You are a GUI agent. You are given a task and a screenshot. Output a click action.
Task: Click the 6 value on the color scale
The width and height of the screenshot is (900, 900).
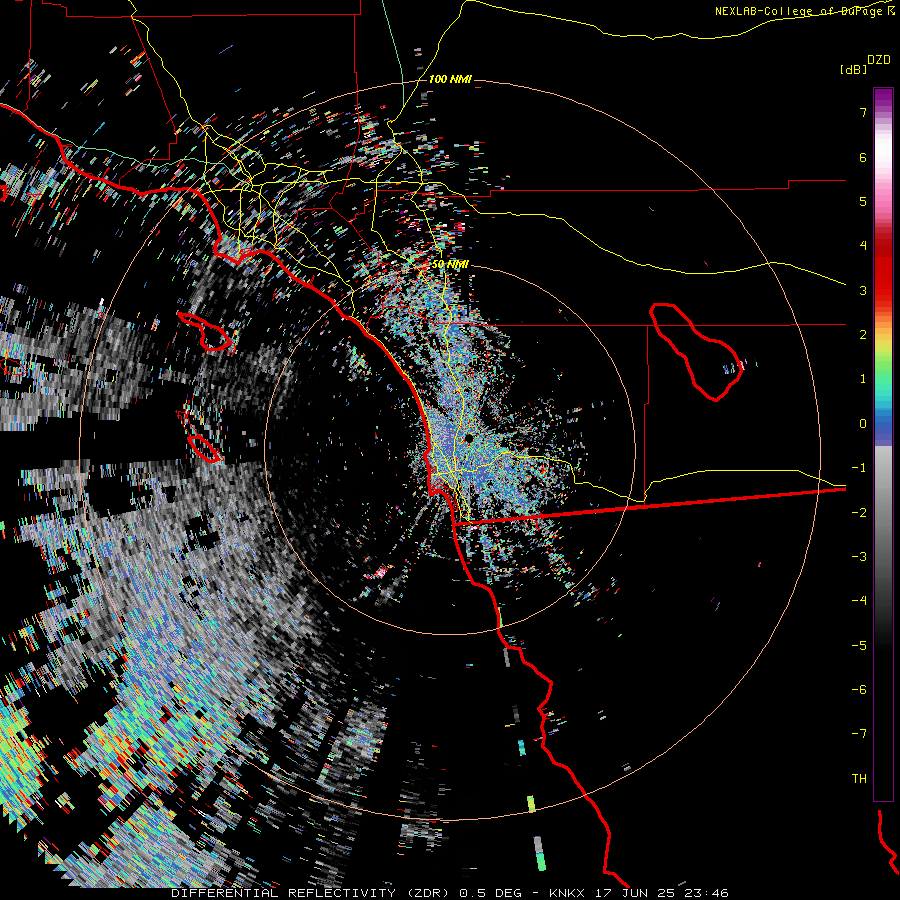coord(863,157)
